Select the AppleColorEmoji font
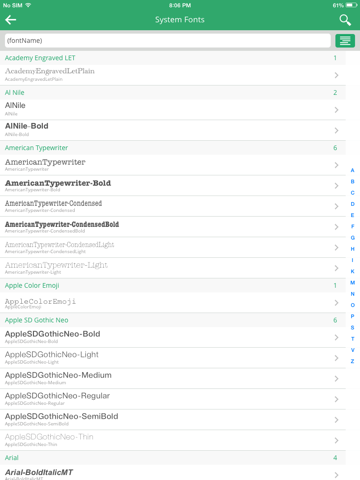Image resolution: width=360 pixels, height=480 pixels. (x=173, y=303)
